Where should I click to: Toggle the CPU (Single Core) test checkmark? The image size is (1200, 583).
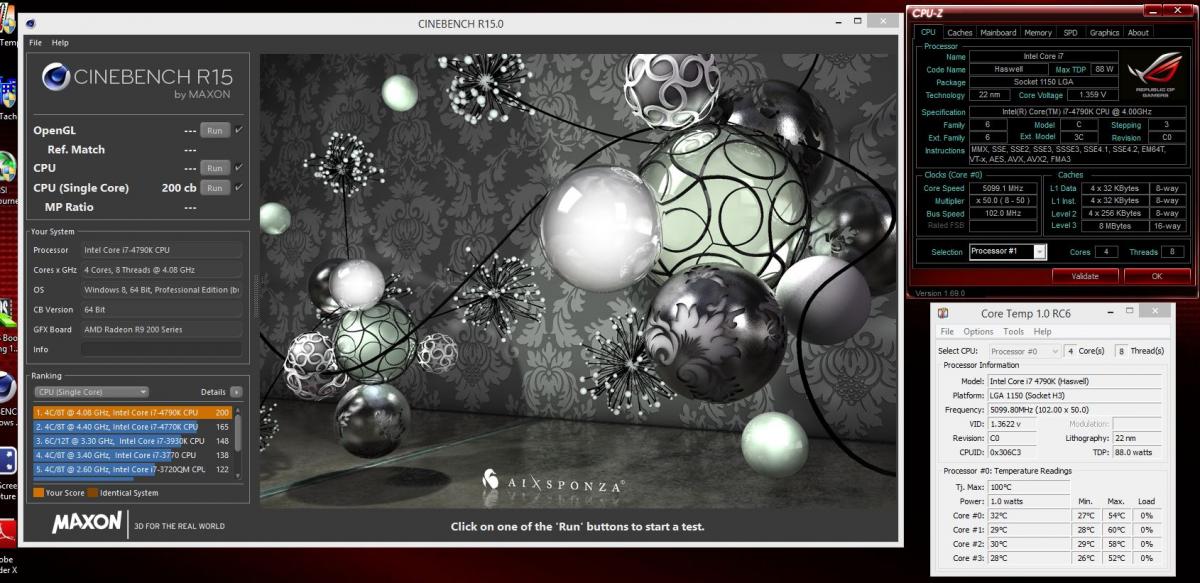click(239, 187)
